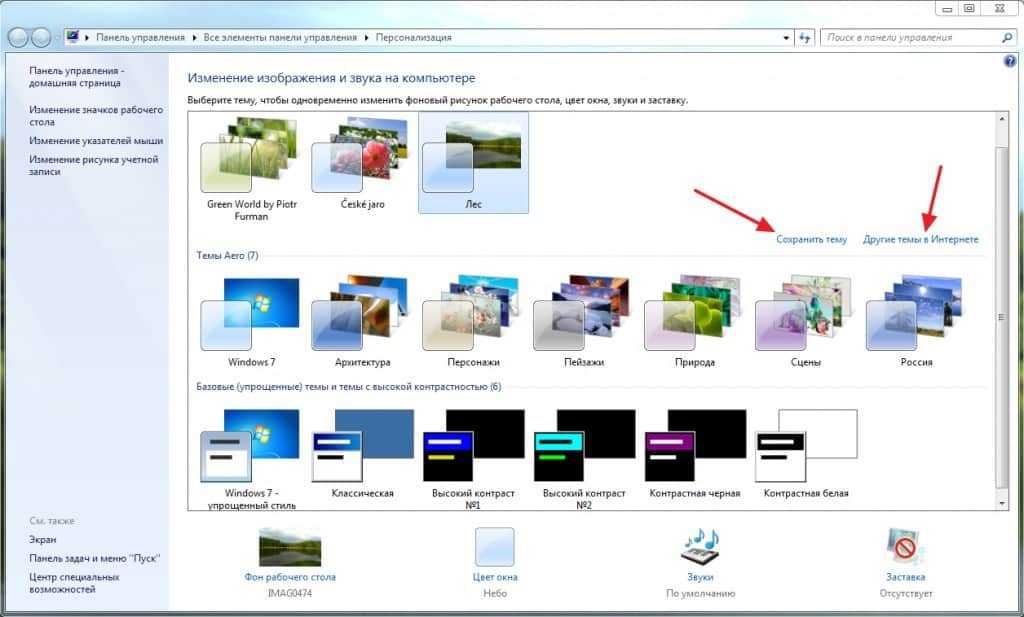Click the help question mark icon
Screen dimensions: 1024x617
point(1010,61)
